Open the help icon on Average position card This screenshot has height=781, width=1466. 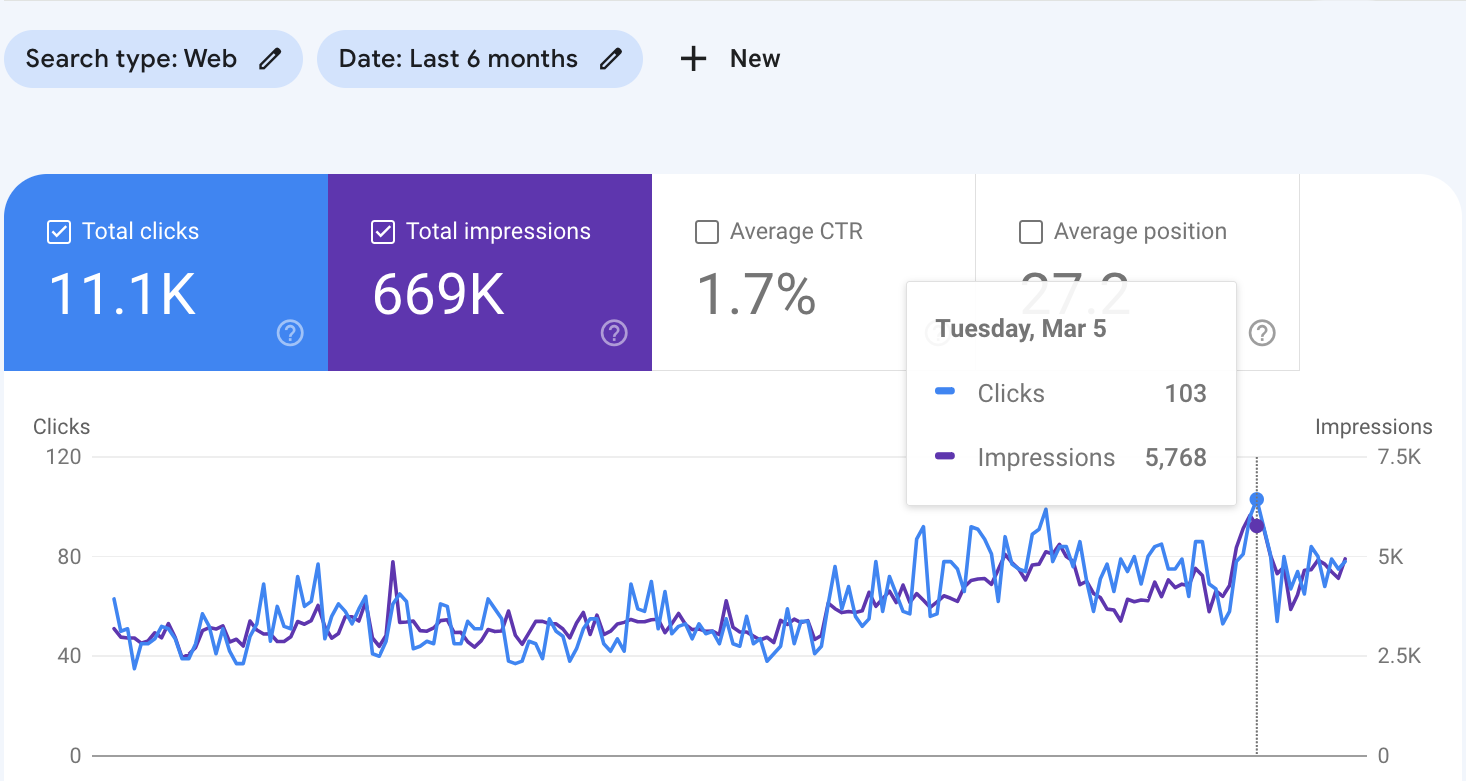pos(1262,334)
